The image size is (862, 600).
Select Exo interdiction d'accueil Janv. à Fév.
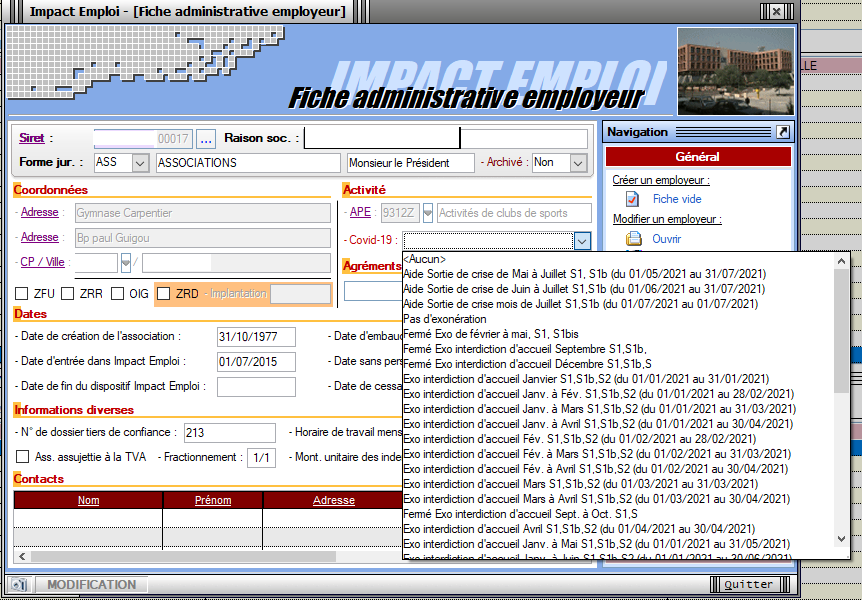[599, 394]
